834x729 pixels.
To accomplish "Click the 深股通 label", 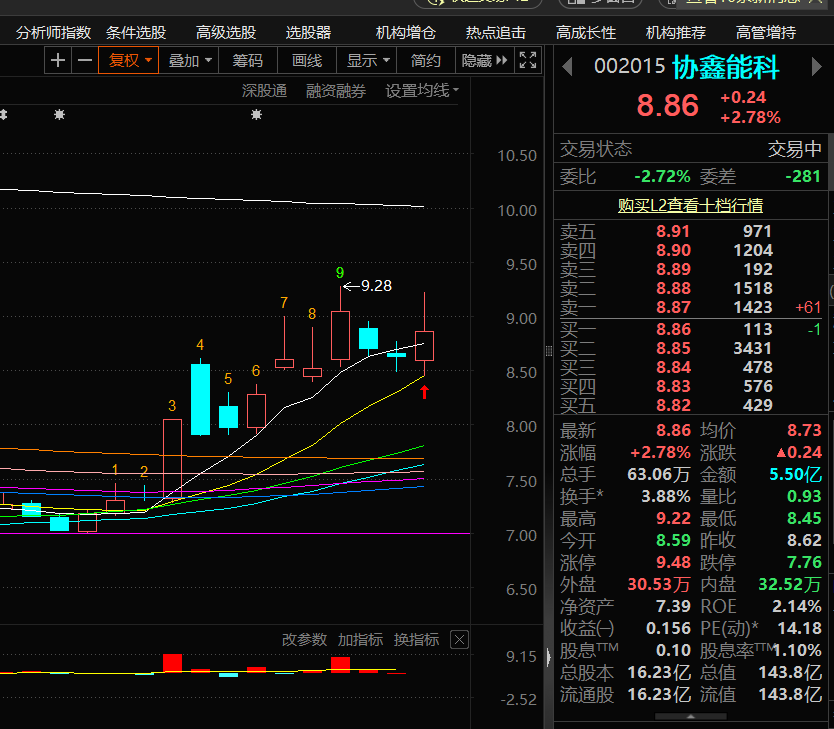I will click(264, 91).
